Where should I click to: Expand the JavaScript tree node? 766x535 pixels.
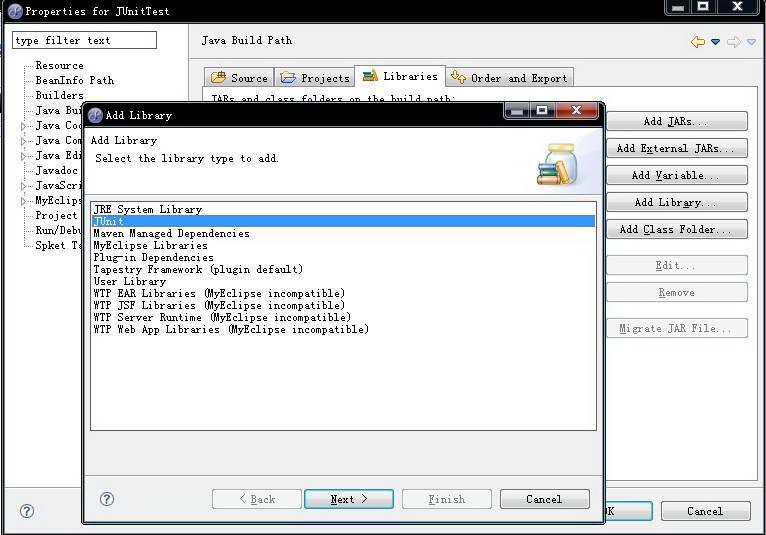[24, 186]
